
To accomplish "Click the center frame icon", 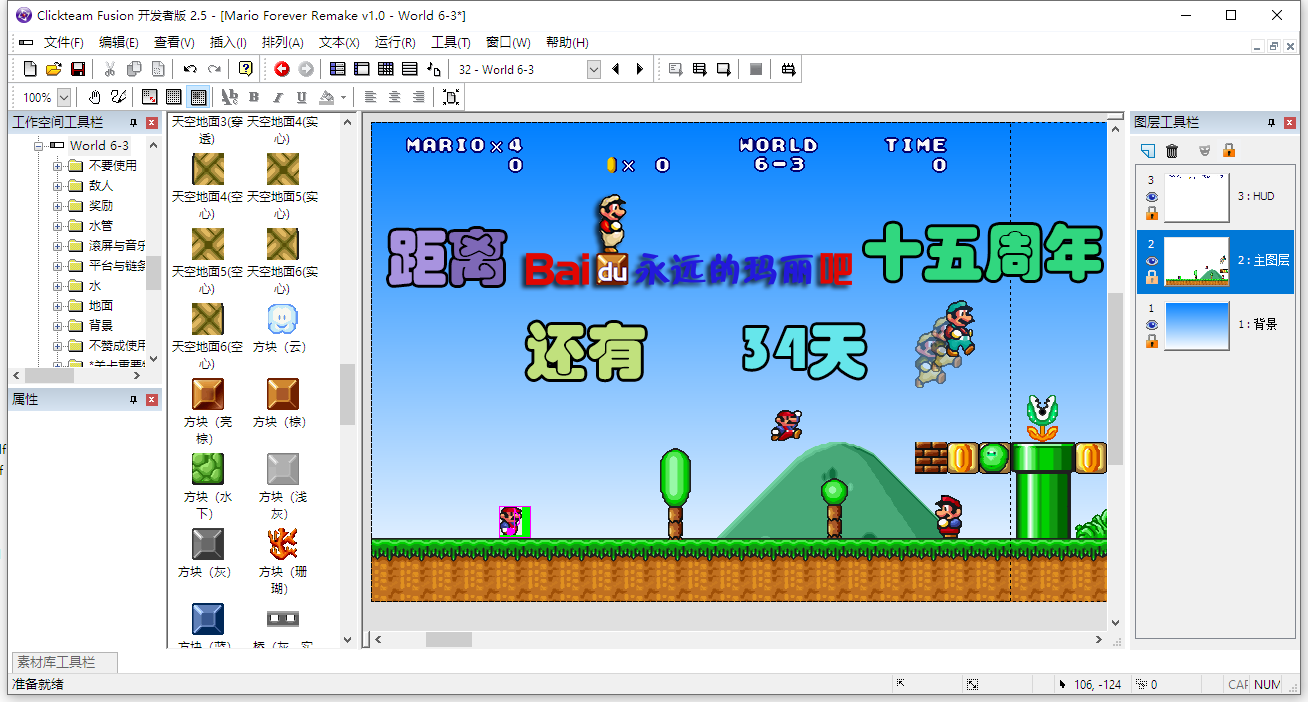I will click(451, 97).
